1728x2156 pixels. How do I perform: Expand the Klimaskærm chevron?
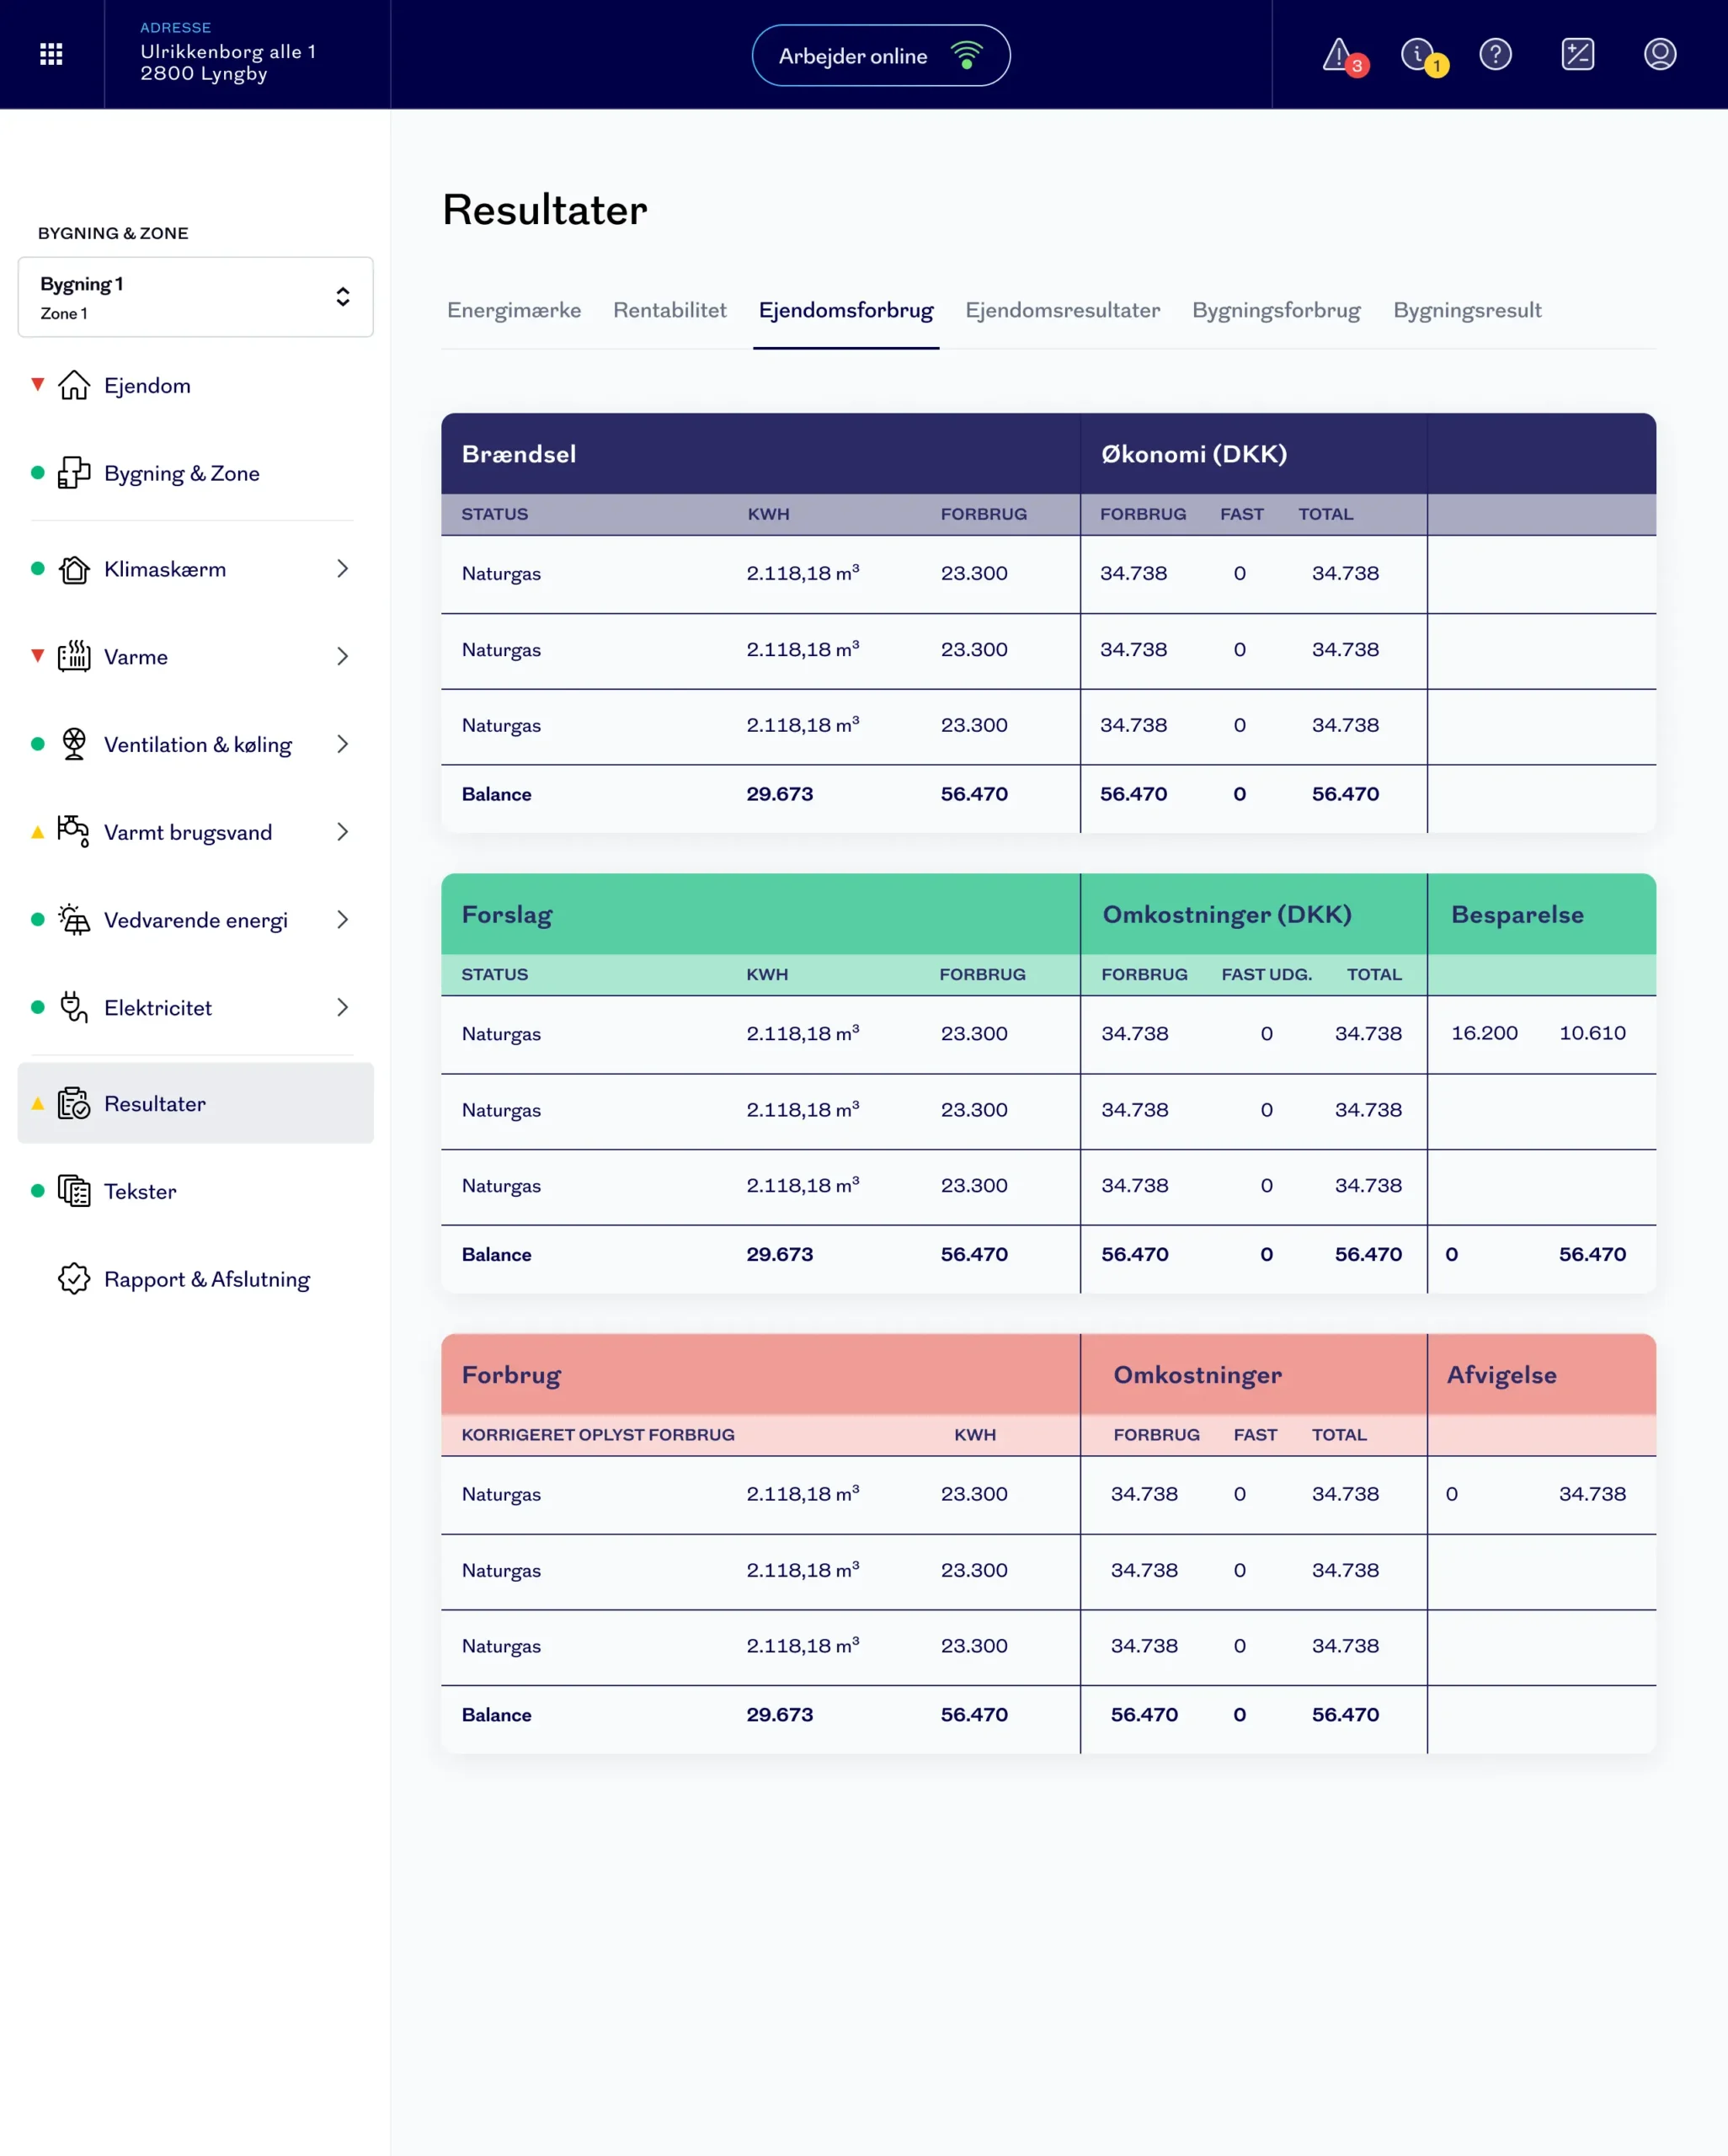click(x=343, y=569)
